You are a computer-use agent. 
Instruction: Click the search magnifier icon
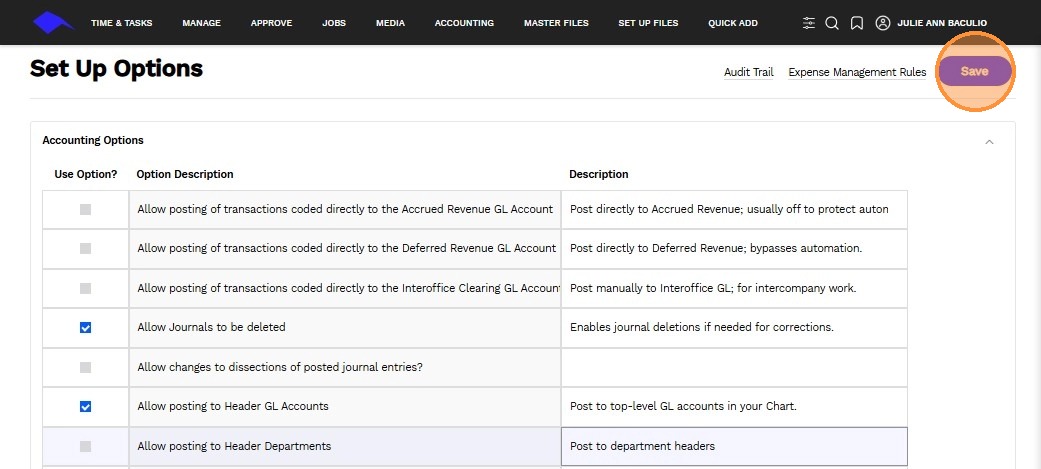click(x=832, y=23)
